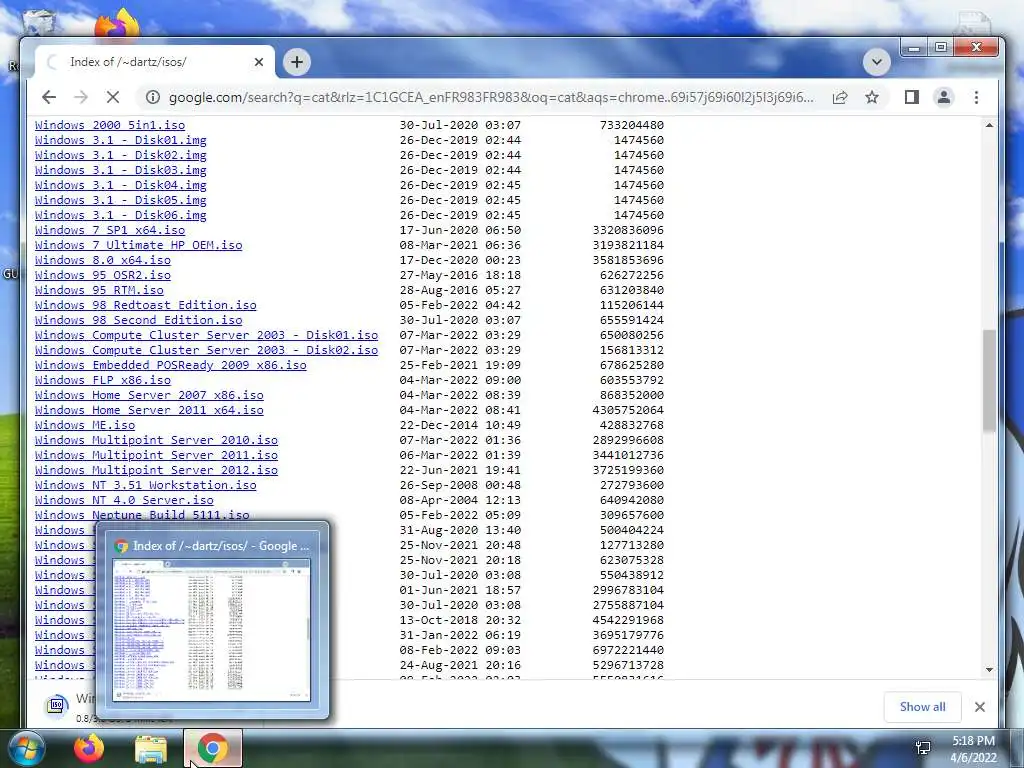Download Windows 95 OSR2.iso
Image resolution: width=1024 pixels, height=768 pixels.
coord(103,275)
